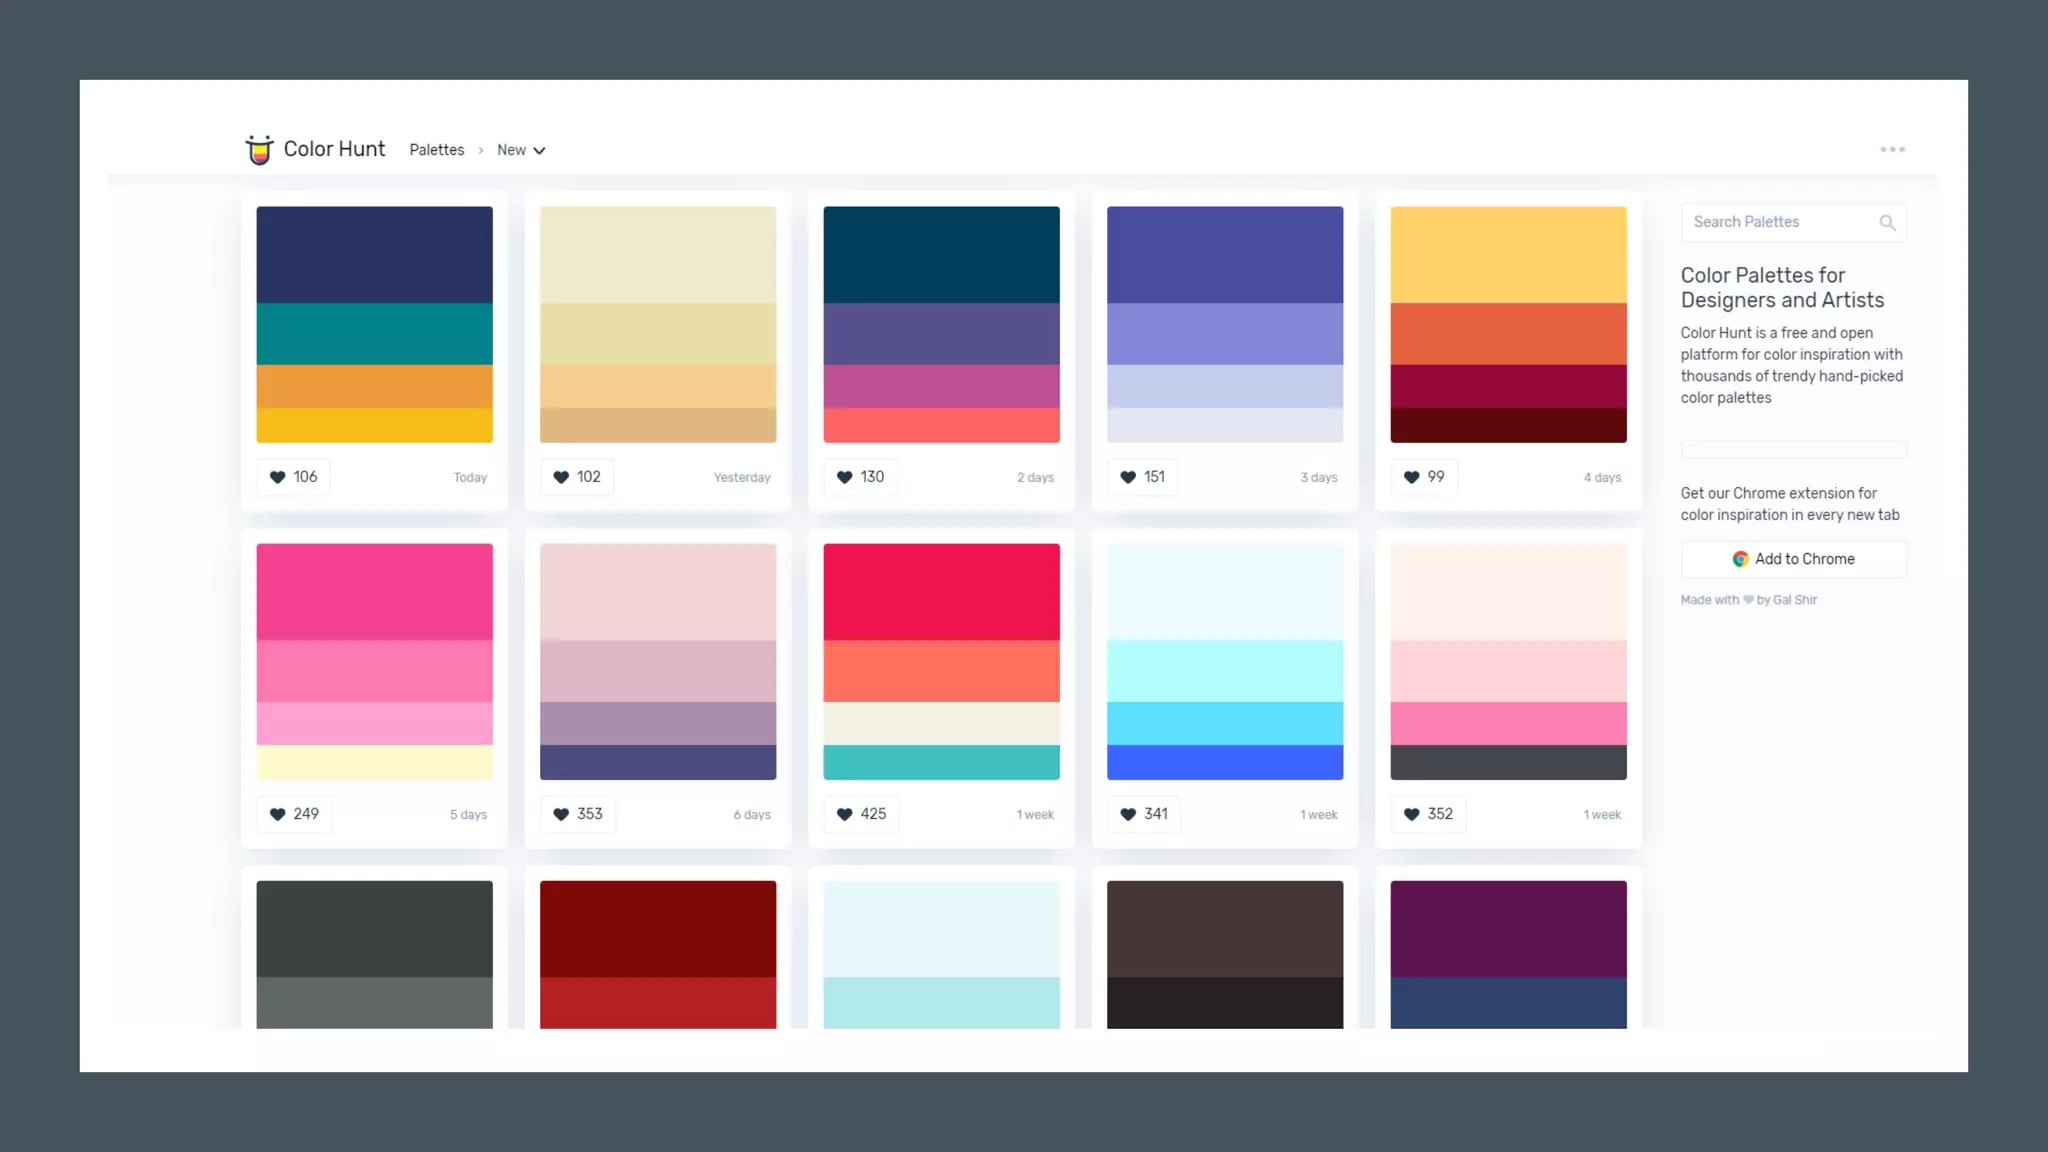Click the heart icon on the palette with 99 likes
The height and width of the screenshot is (1152, 2048).
[1411, 477]
